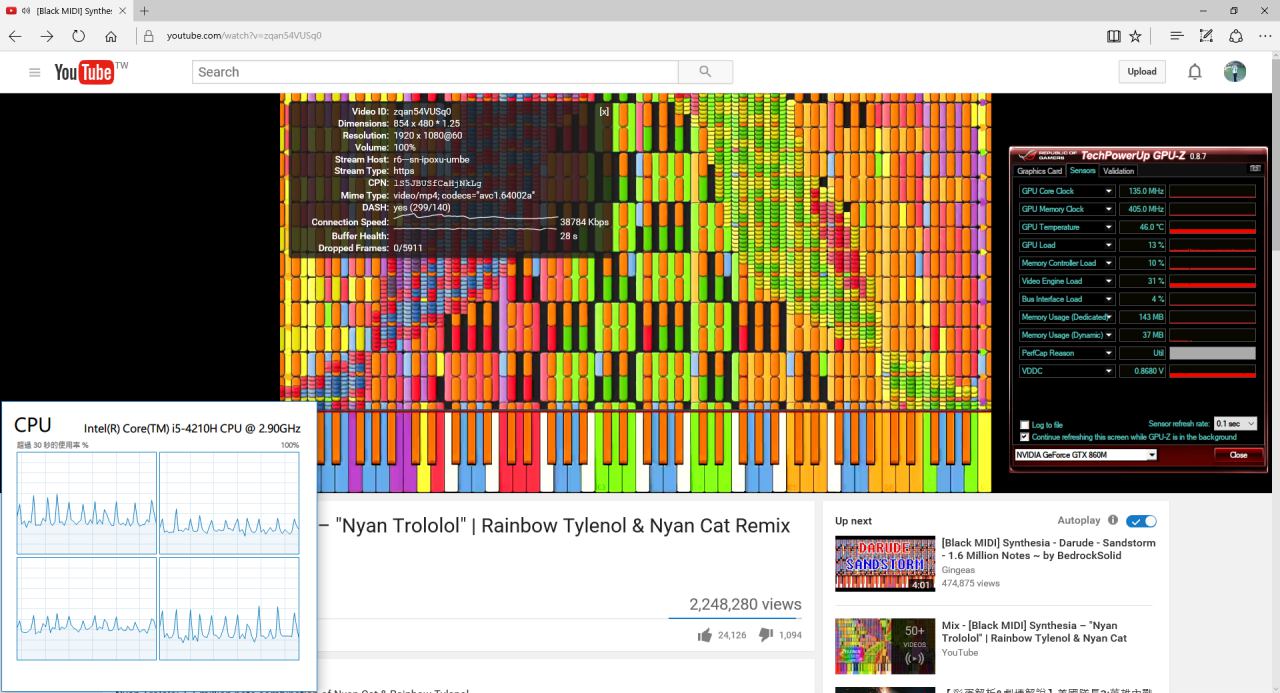Toggle the Autoplay switch
Viewport: 1280px width, 693px height.
(x=1141, y=521)
